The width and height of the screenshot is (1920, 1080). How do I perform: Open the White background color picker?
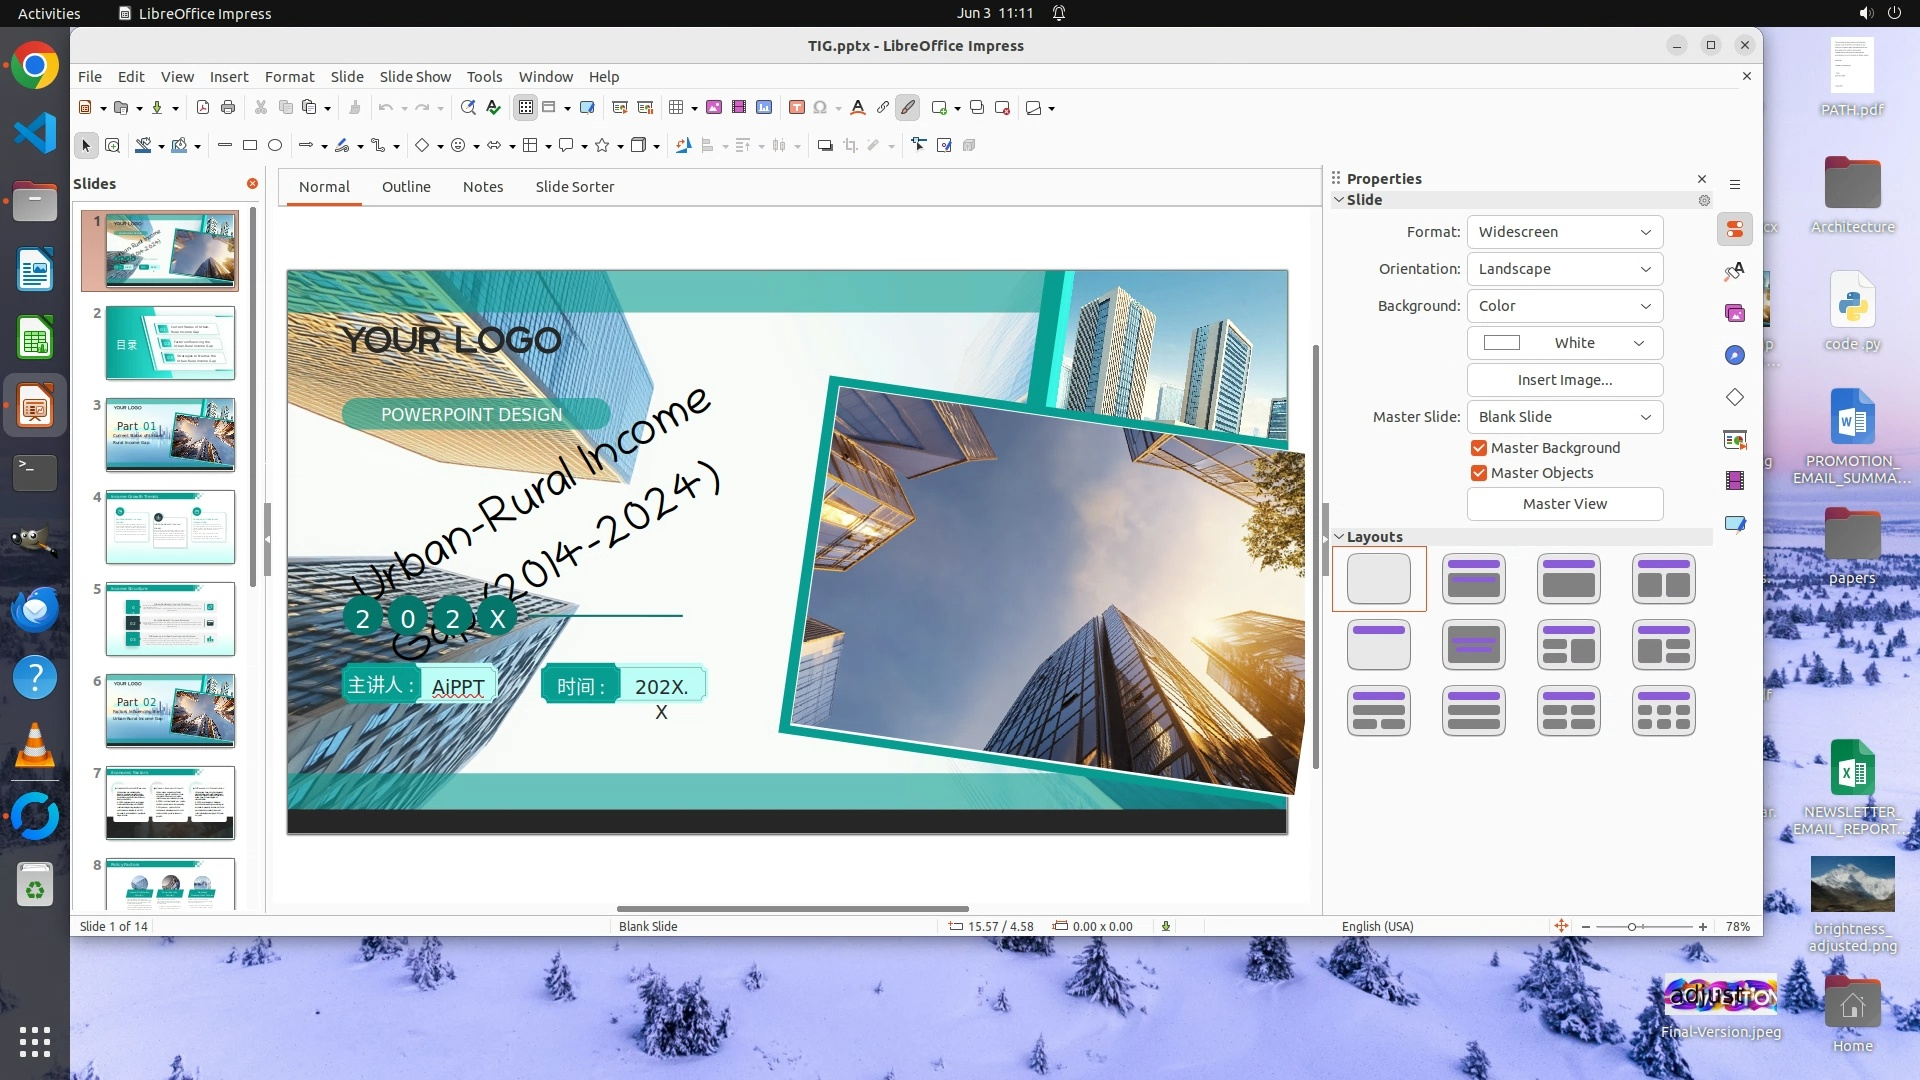pos(1564,343)
